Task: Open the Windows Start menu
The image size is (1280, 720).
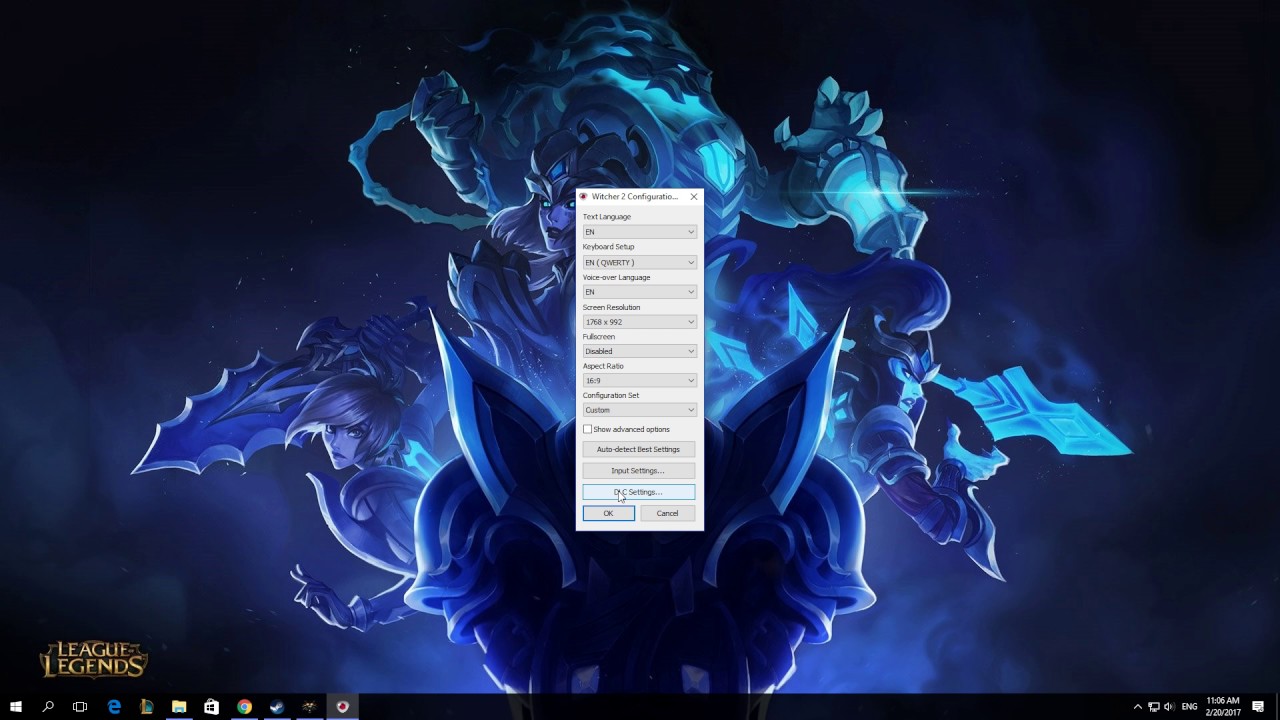Action: 15,707
